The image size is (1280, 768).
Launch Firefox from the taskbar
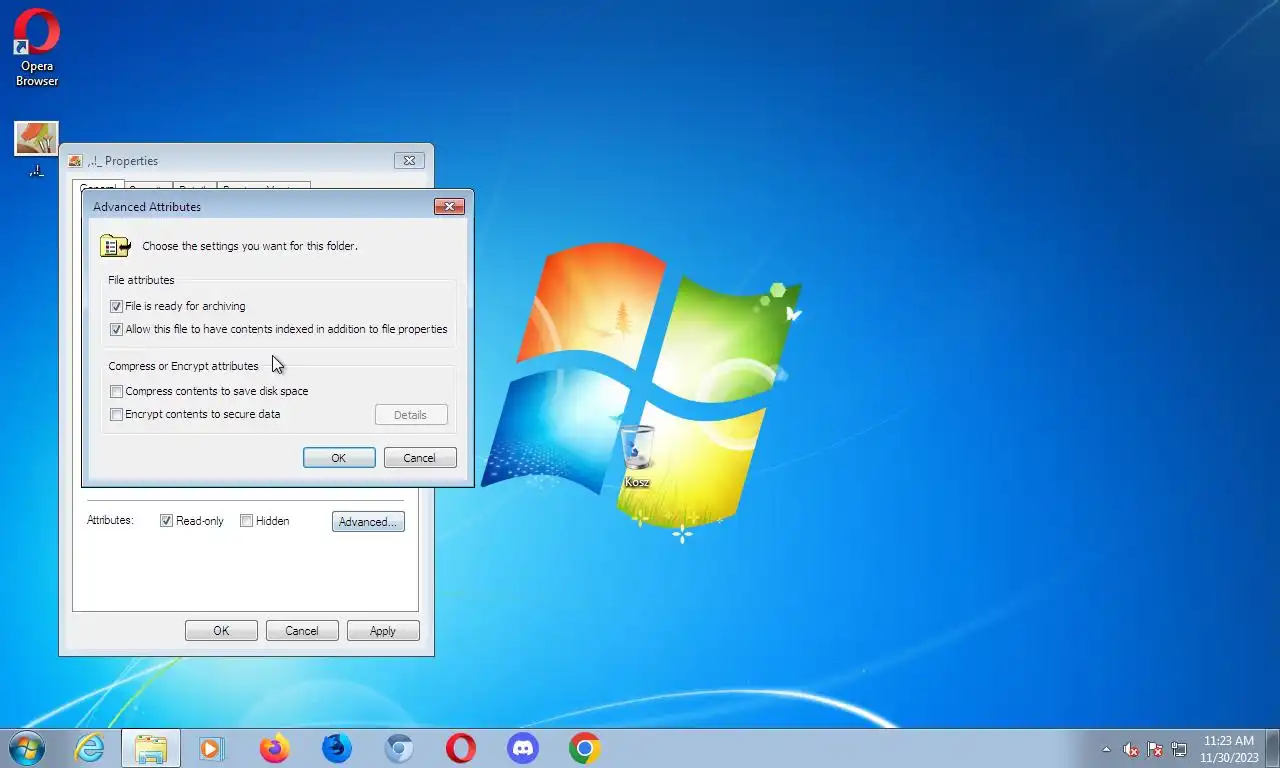(x=274, y=748)
